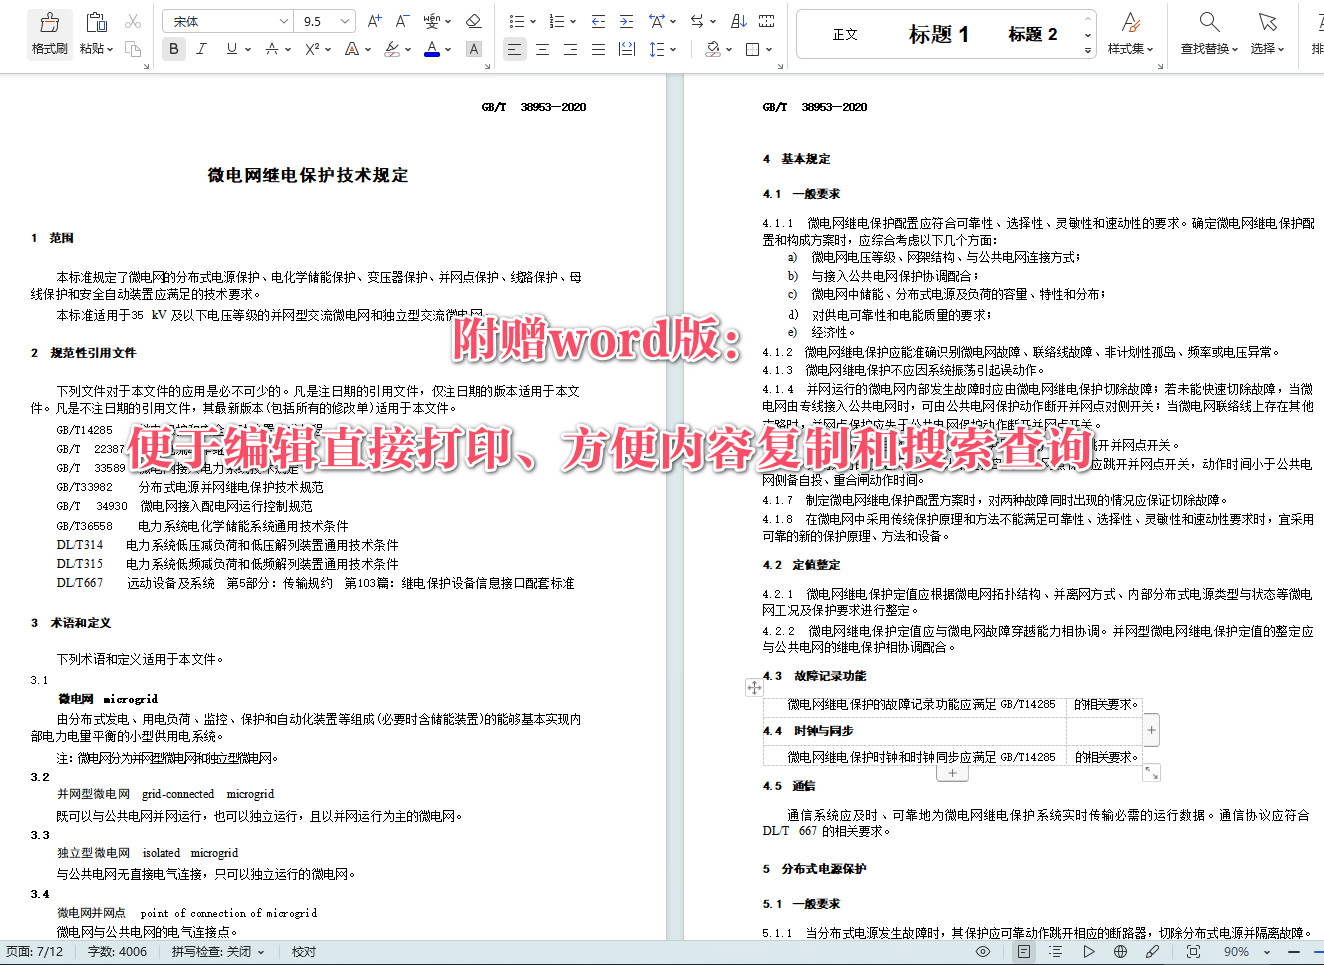Align text left
The image size is (1324, 965).
514,49
